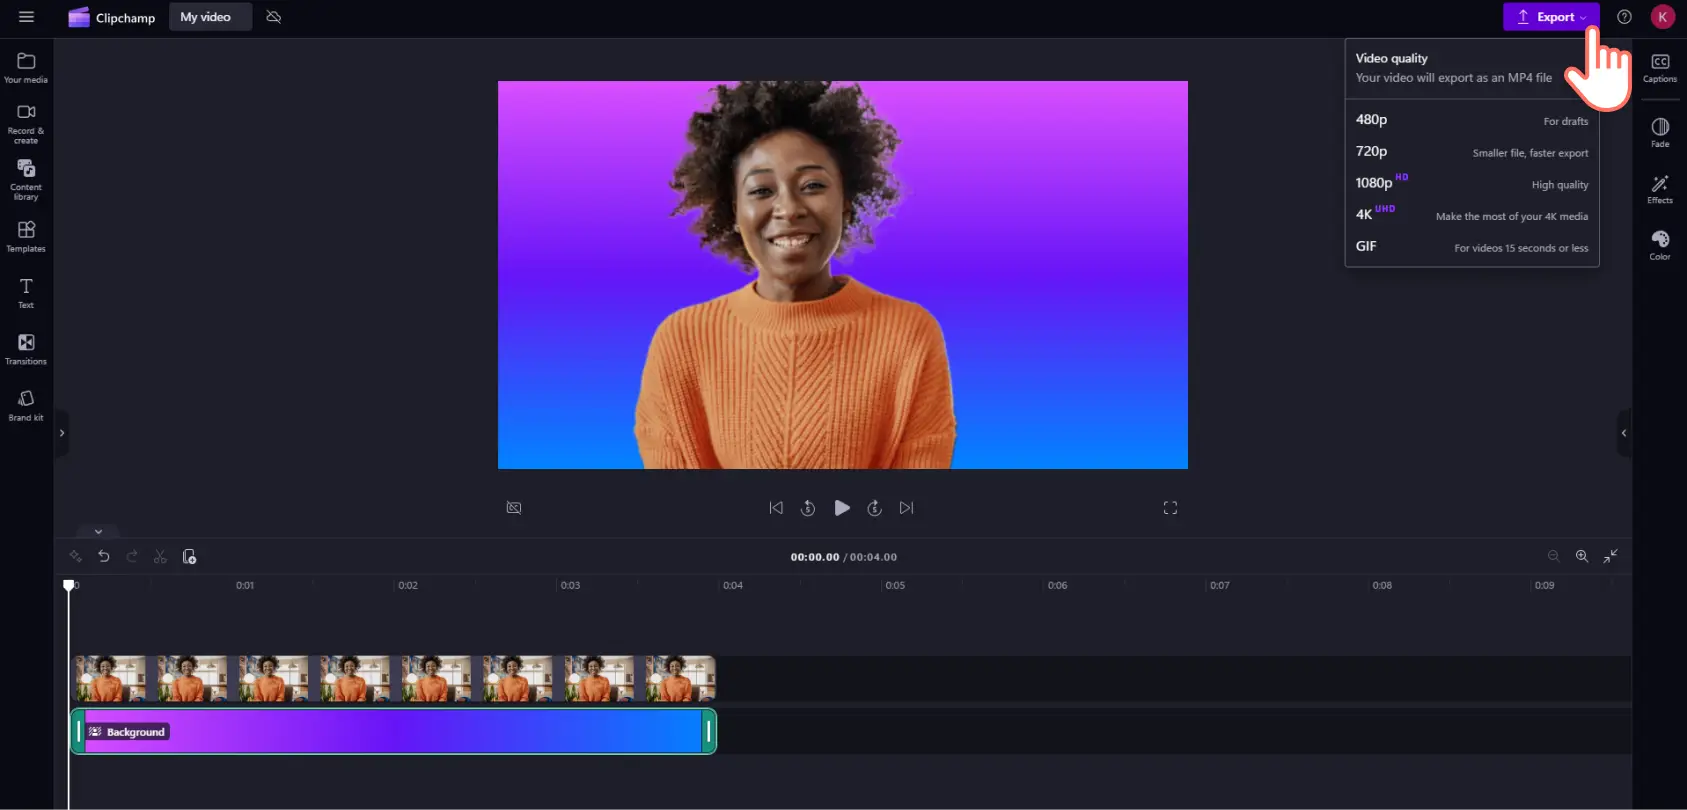This screenshot has width=1687, height=810.
Task: Click the Background clip left trim handle
Action: 78,732
